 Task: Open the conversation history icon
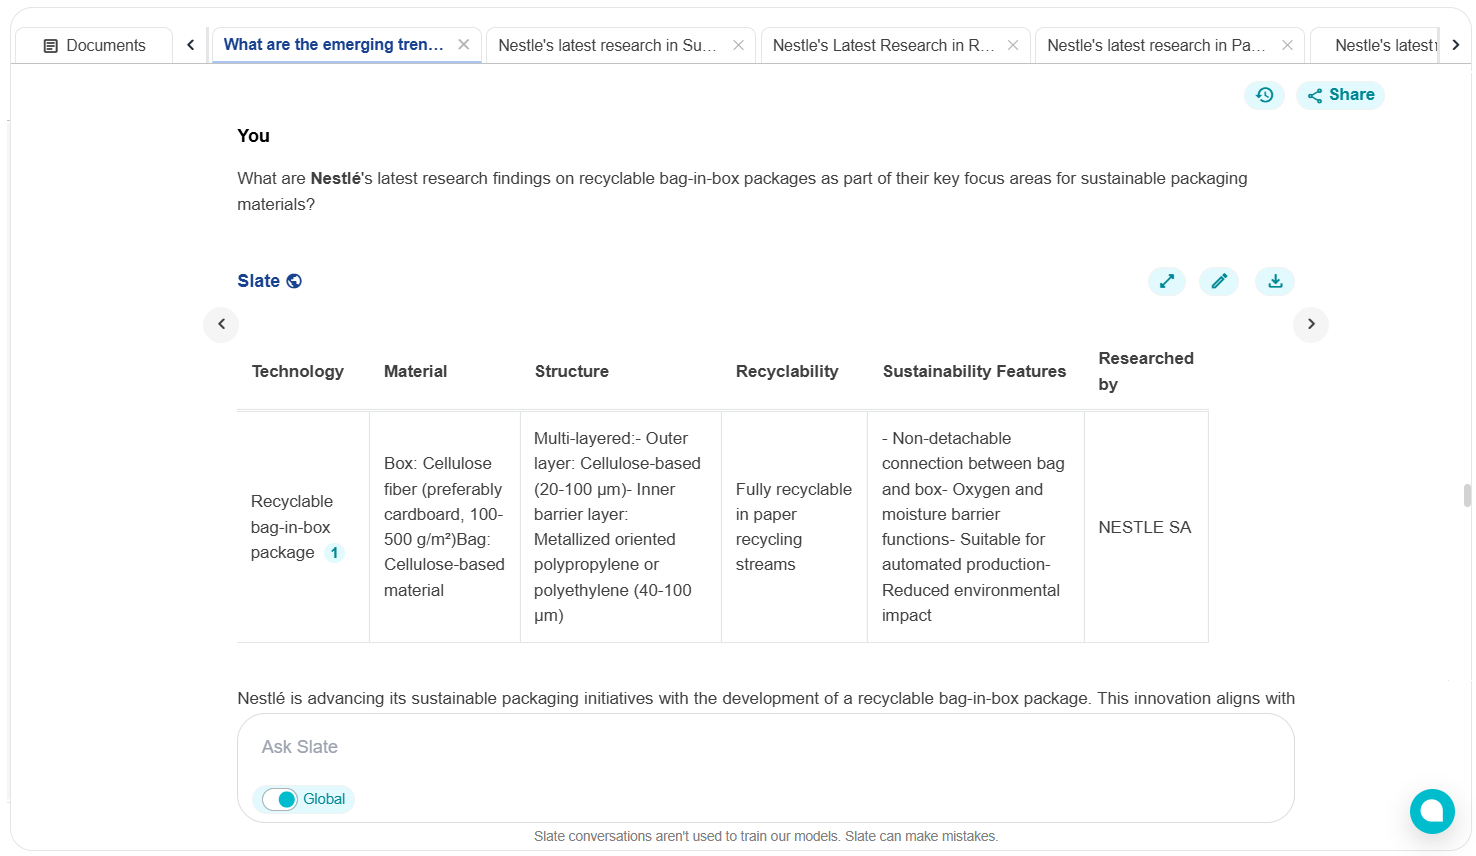point(1264,95)
